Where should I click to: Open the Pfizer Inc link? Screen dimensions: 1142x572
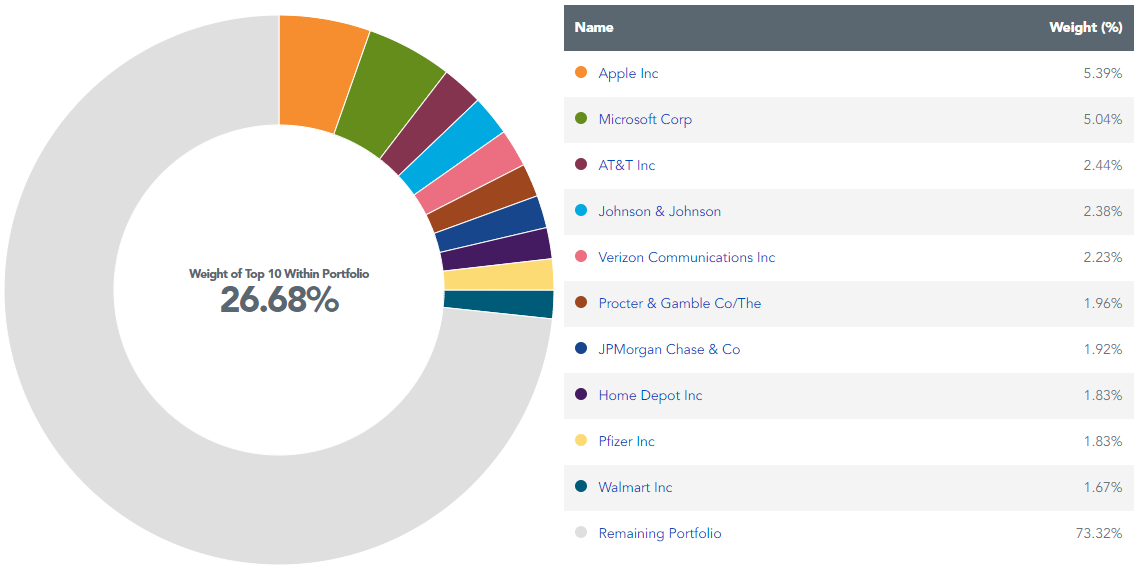pyautogui.click(x=626, y=441)
